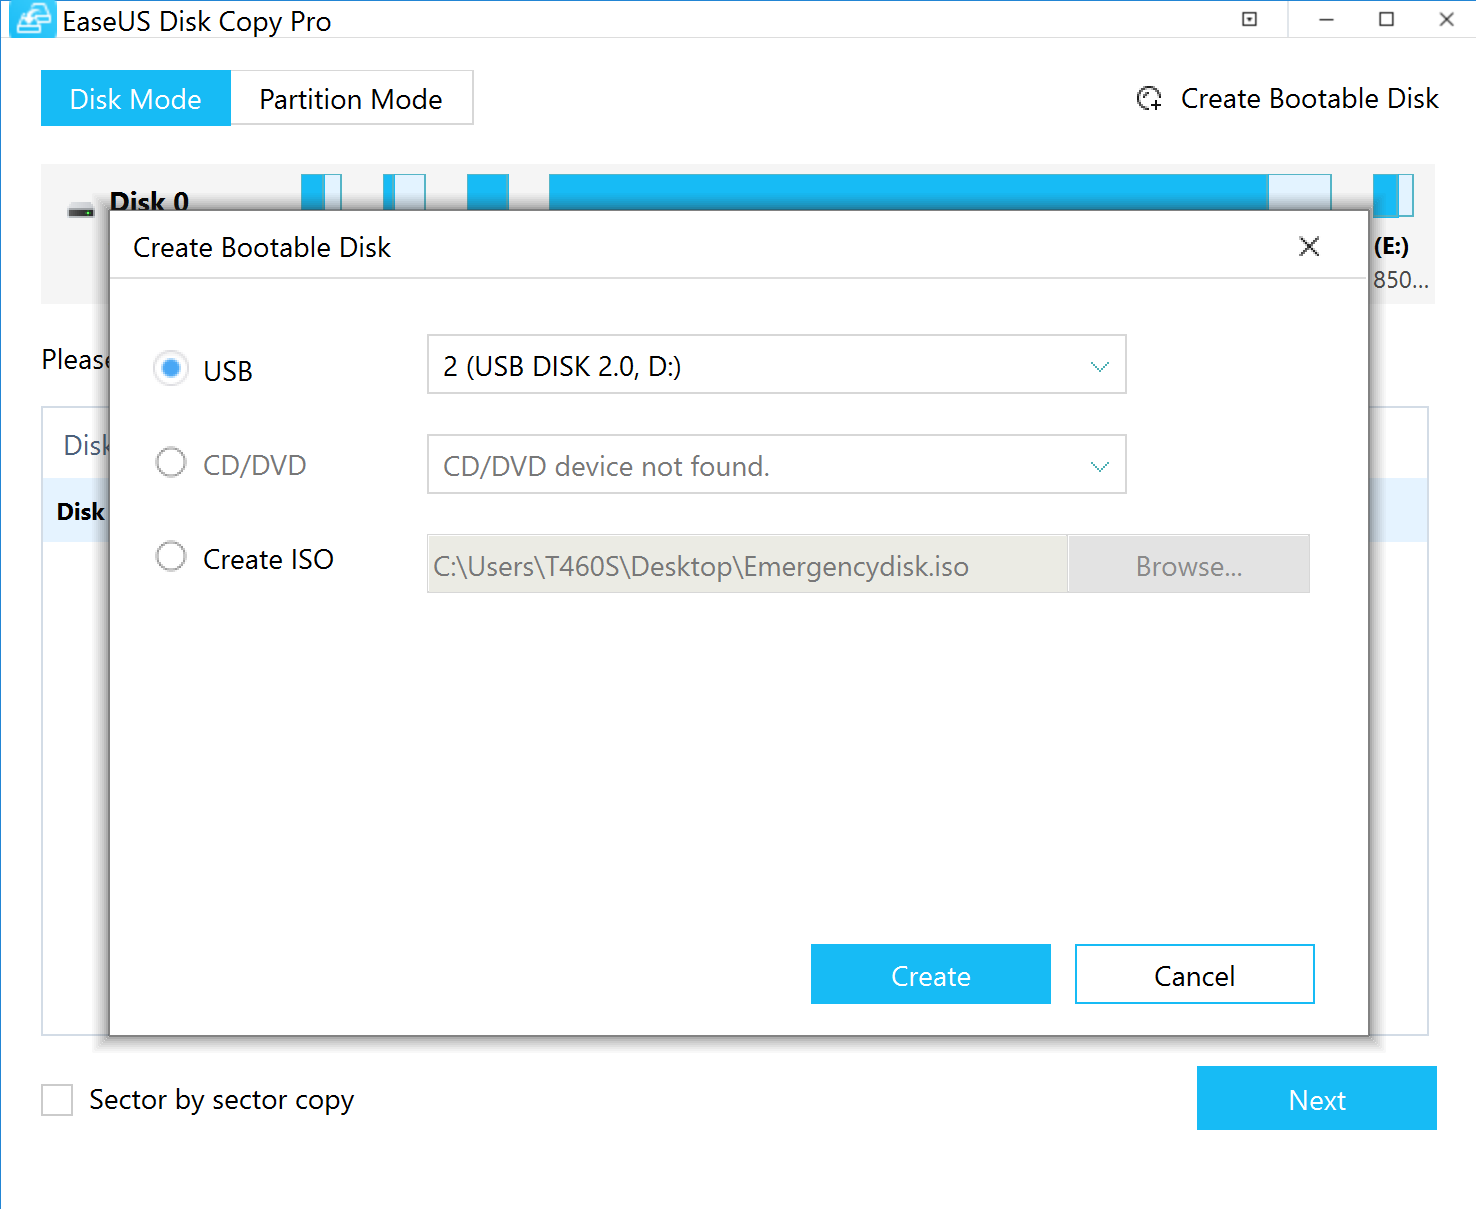Click the Browse button for the ISO path

[x=1189, y=565]
